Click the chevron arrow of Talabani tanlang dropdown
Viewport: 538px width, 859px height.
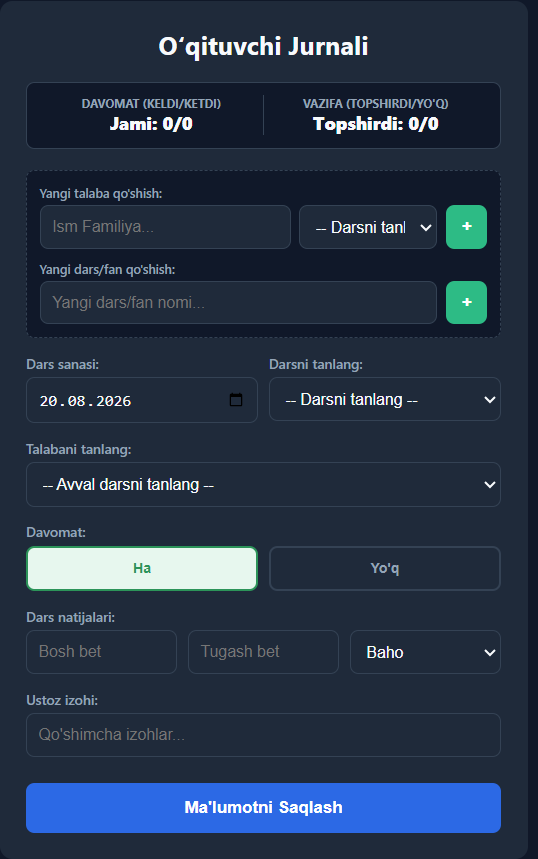point(490,484)
